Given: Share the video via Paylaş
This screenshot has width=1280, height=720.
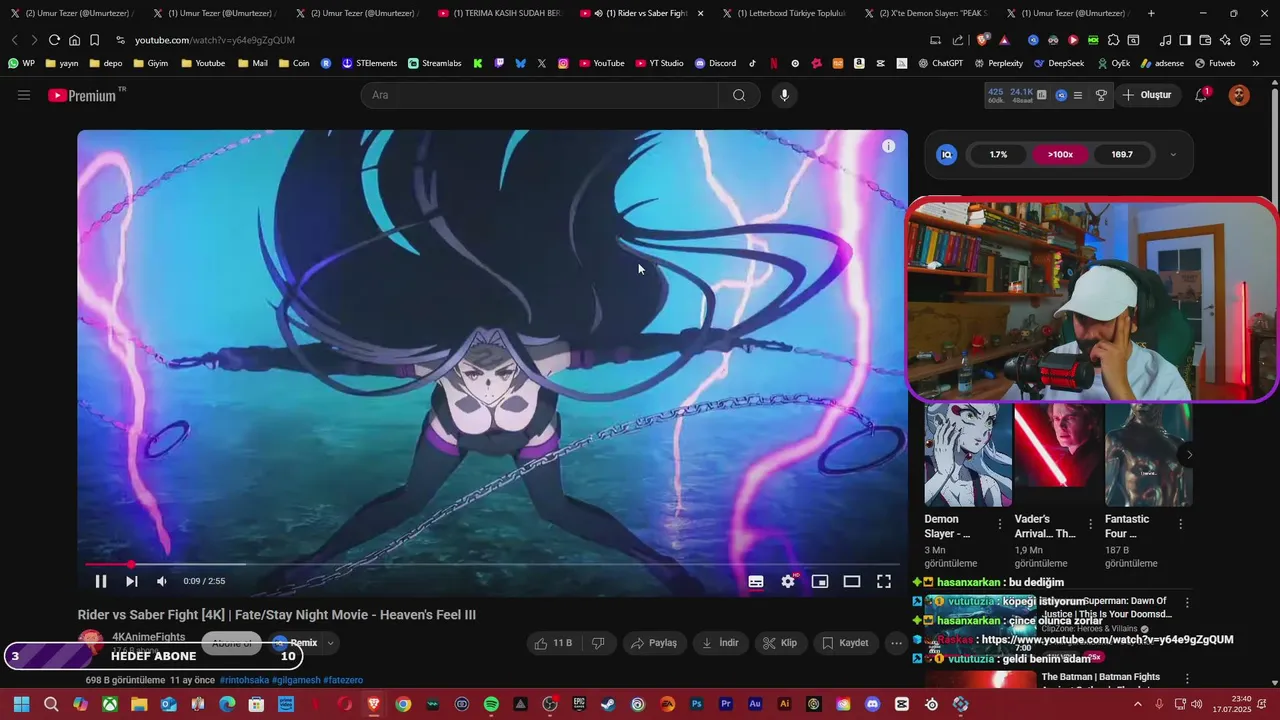Looking at the screenshot, I should coord(654,643).
